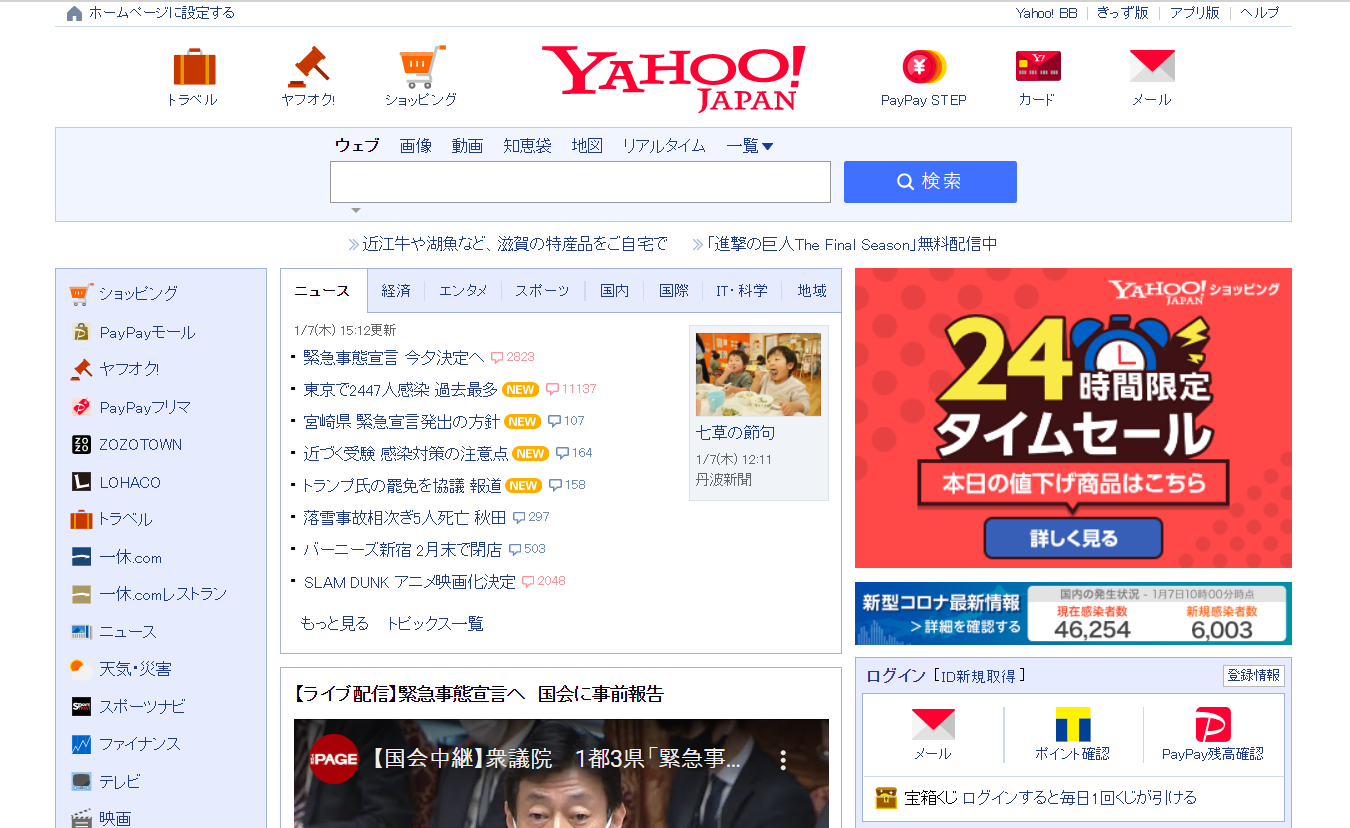Switch to the 国内 tab
This screenshot has width=1350, height=828.
click(x=615, y=291)
